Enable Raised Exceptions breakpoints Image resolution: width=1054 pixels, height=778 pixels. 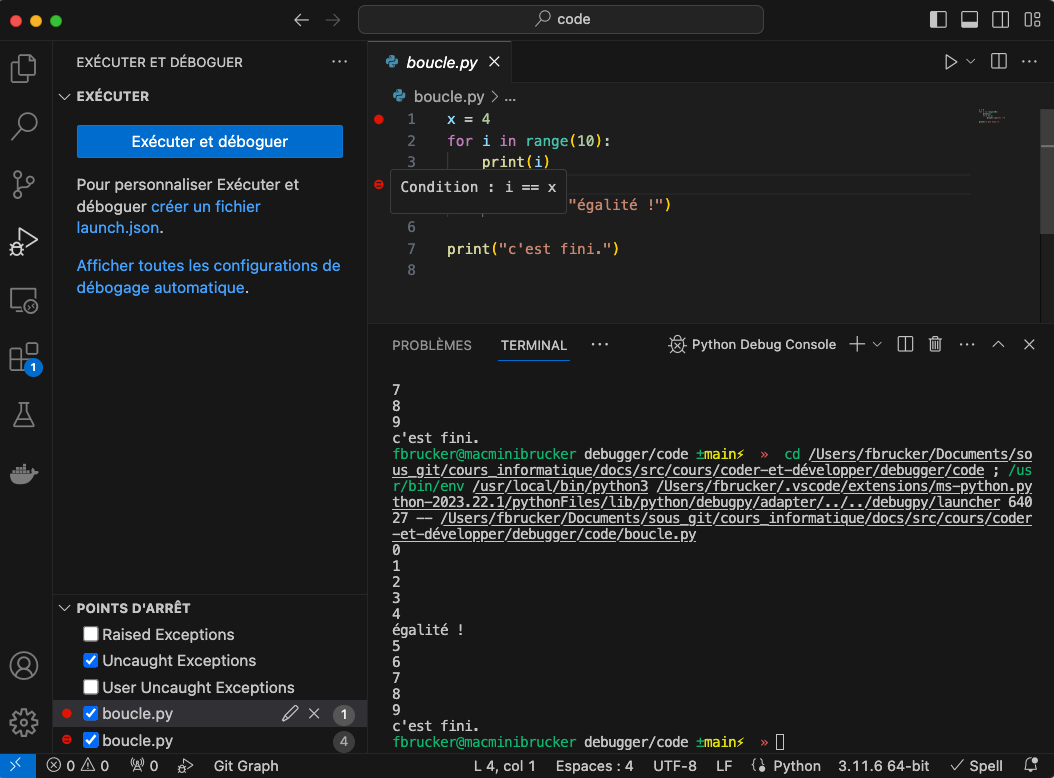click(90, 634)
